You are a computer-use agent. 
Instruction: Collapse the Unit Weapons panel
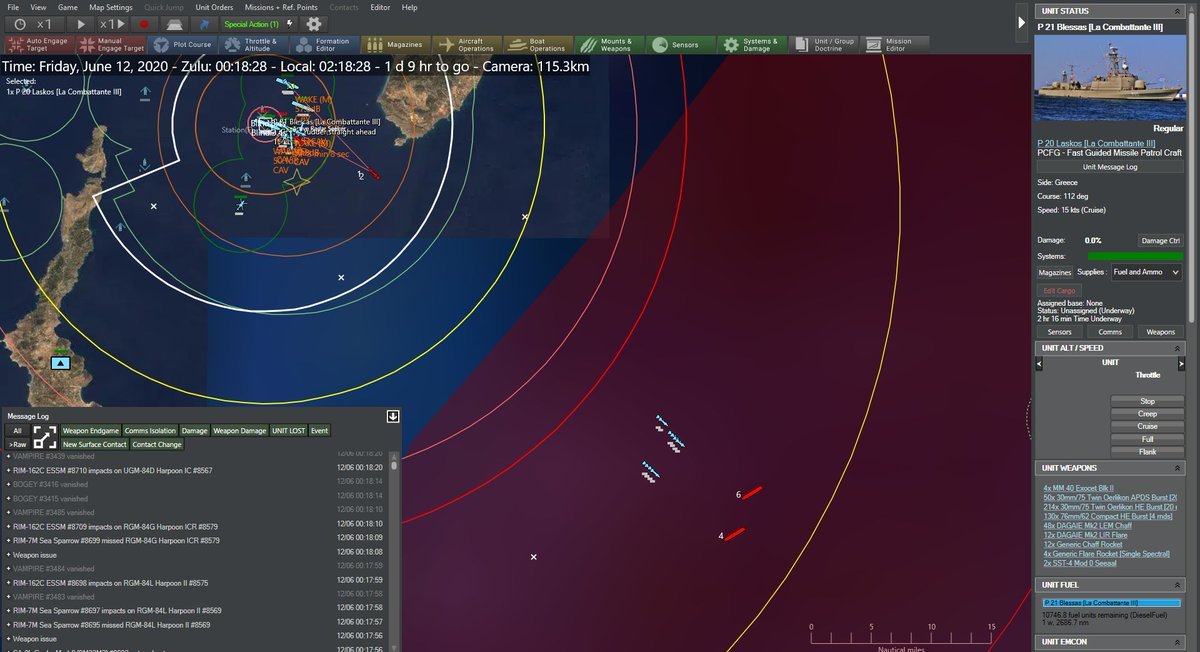click(1177, 468)
